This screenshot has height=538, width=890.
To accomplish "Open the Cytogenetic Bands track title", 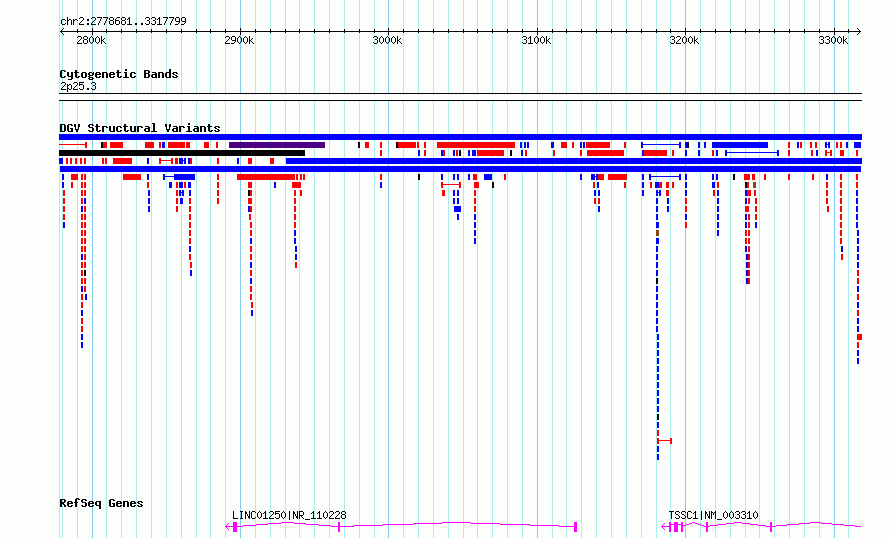I will coord(119,74).
